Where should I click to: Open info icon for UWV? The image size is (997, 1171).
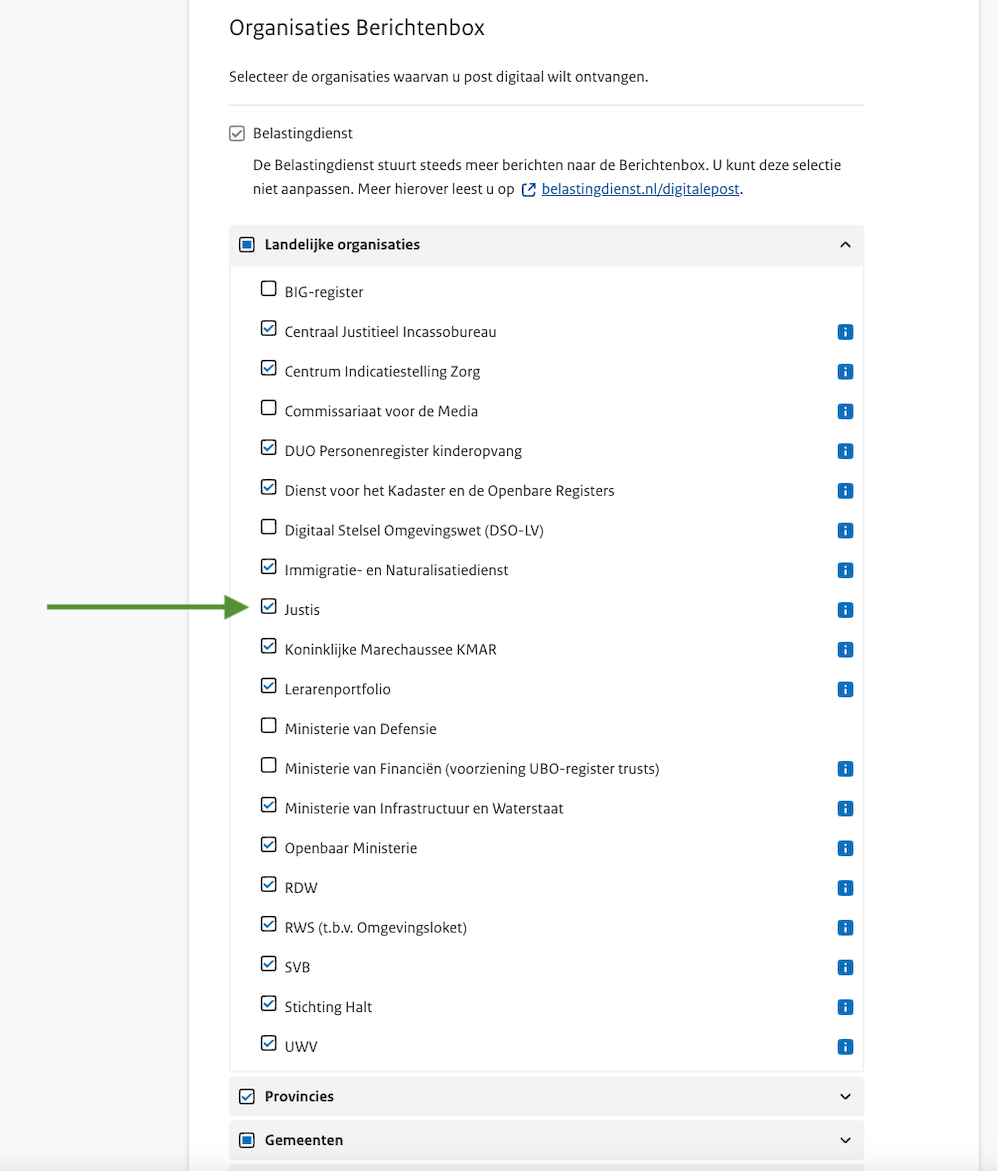tap(845, 1047)
